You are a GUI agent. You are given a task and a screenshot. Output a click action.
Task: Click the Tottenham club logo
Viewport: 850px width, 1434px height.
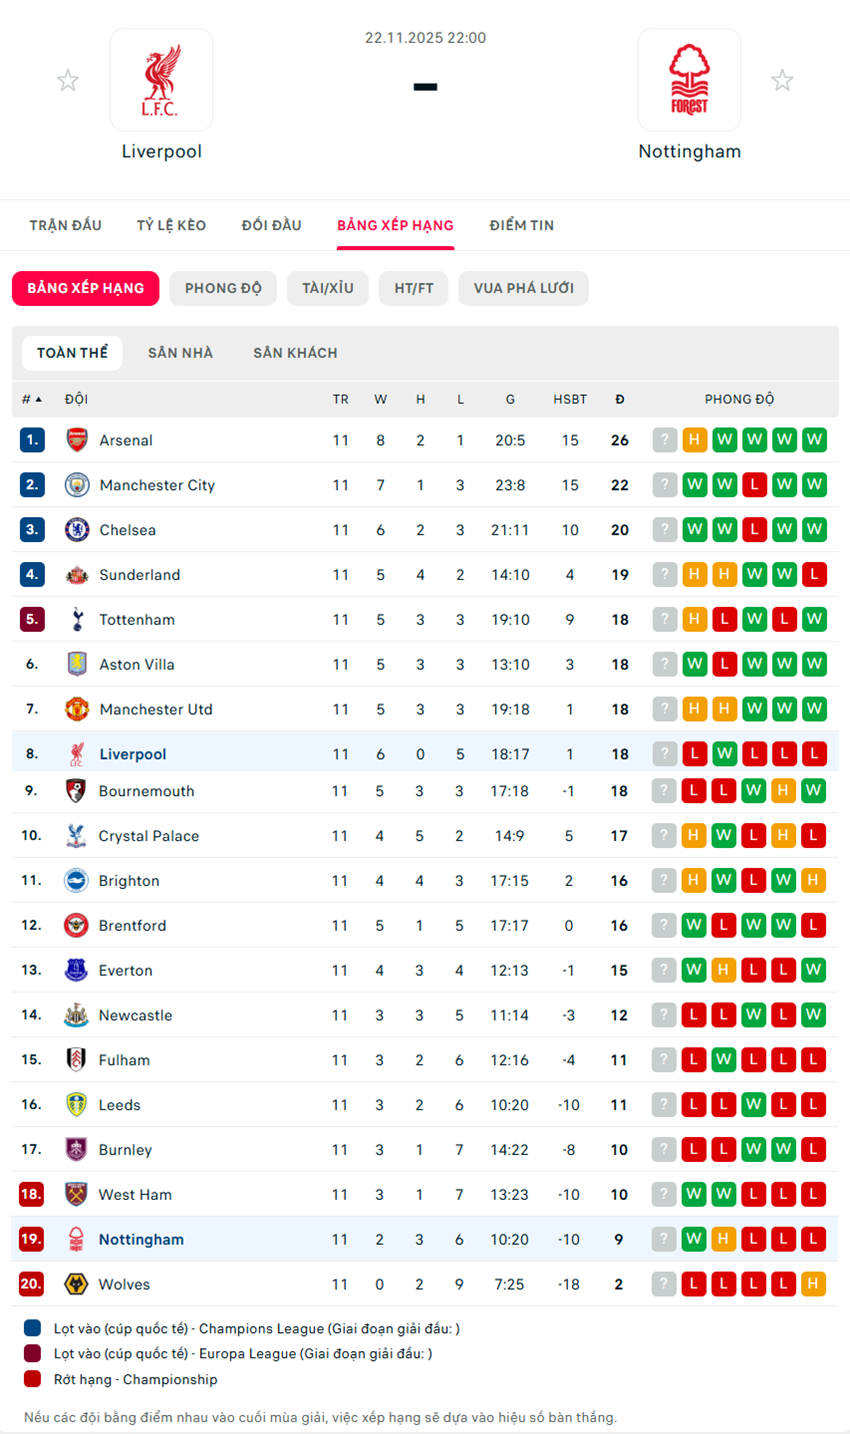pos(77,620)
